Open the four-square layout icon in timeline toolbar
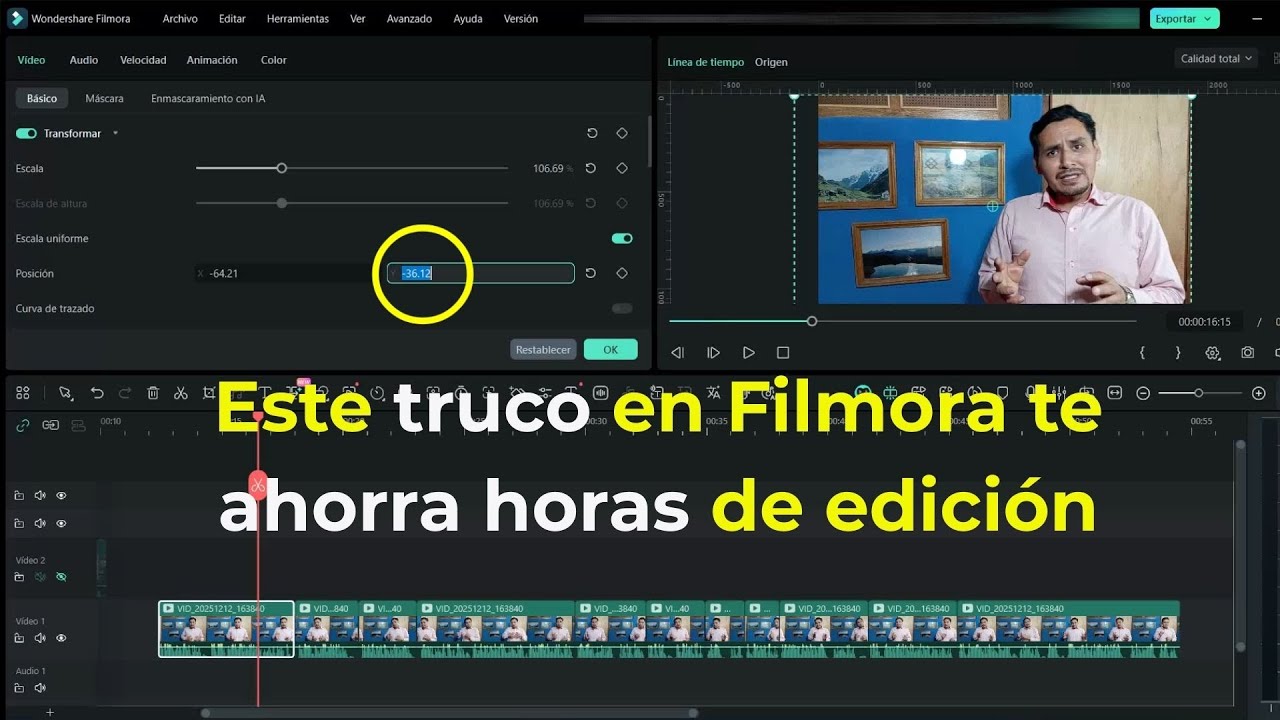1280x720 pixels. pos(23,393)
